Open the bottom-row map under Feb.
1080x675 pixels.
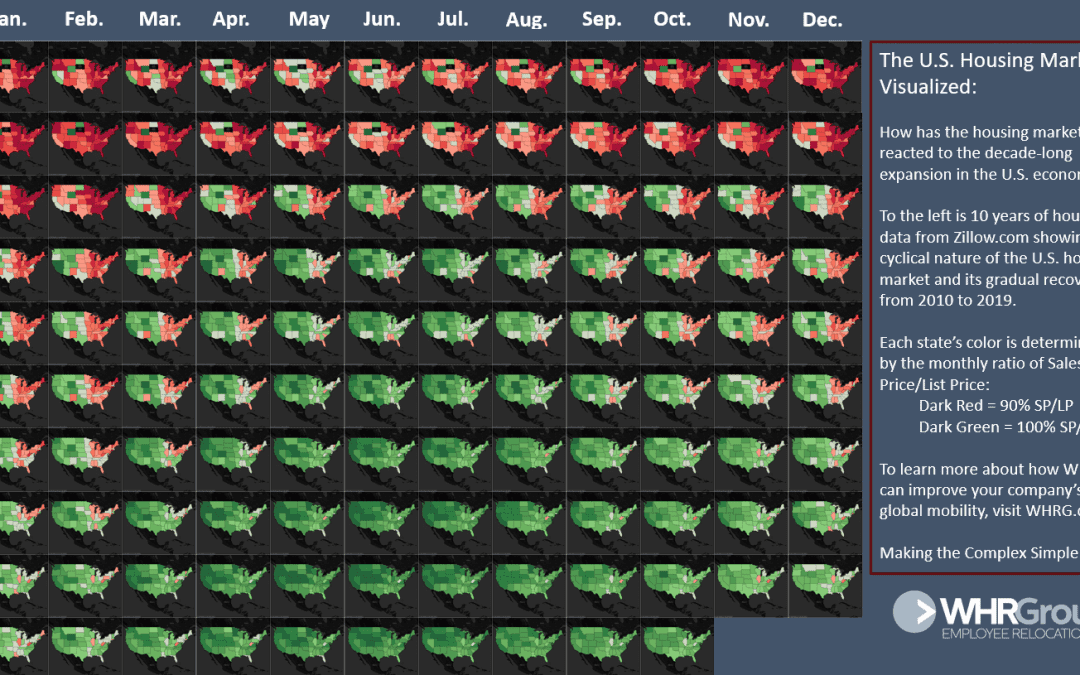pos(86,645)
